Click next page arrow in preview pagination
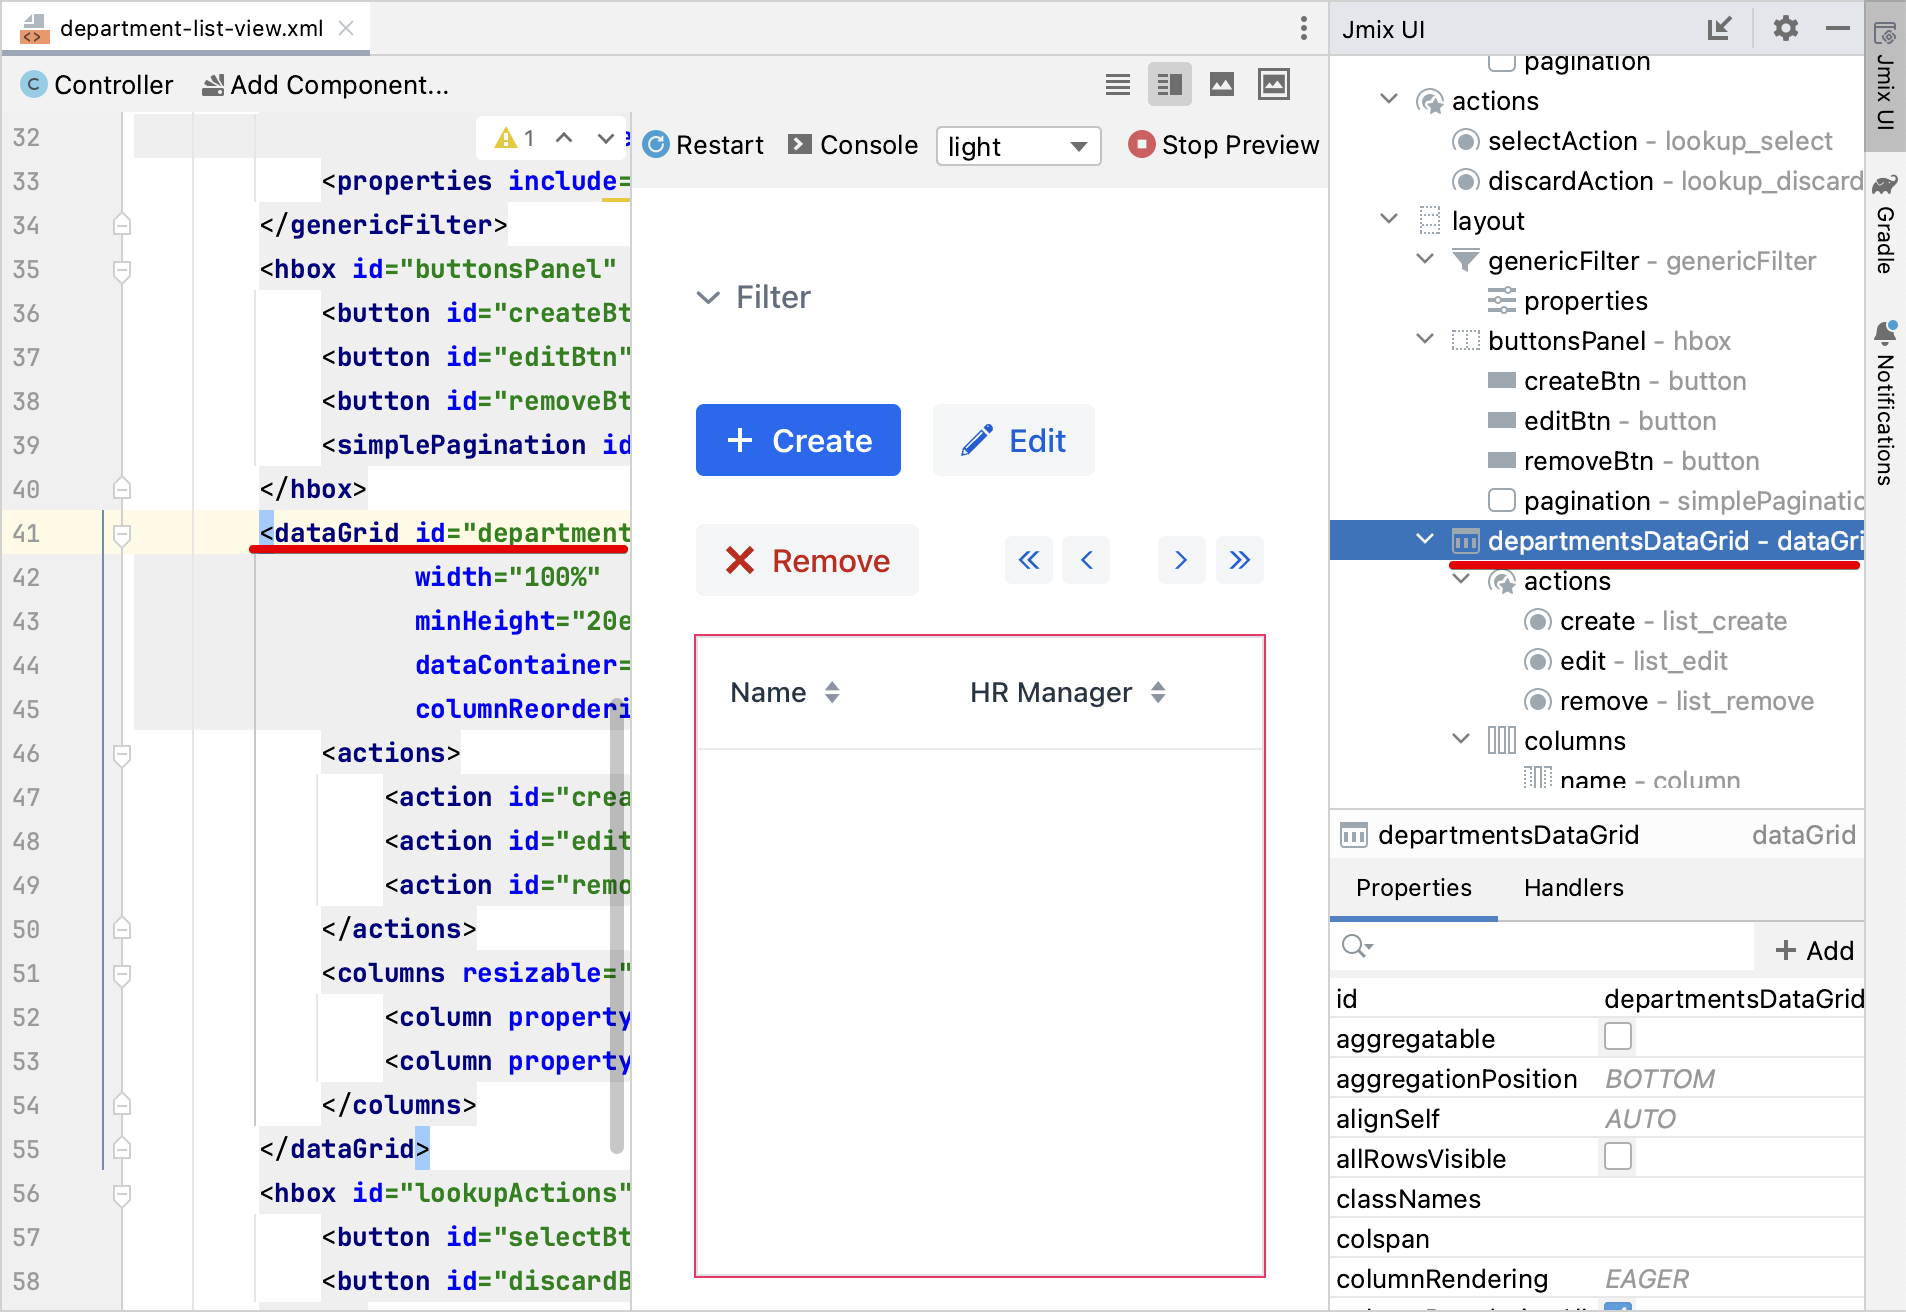Viewport: 1906px width, 1312px height. 1181,560
